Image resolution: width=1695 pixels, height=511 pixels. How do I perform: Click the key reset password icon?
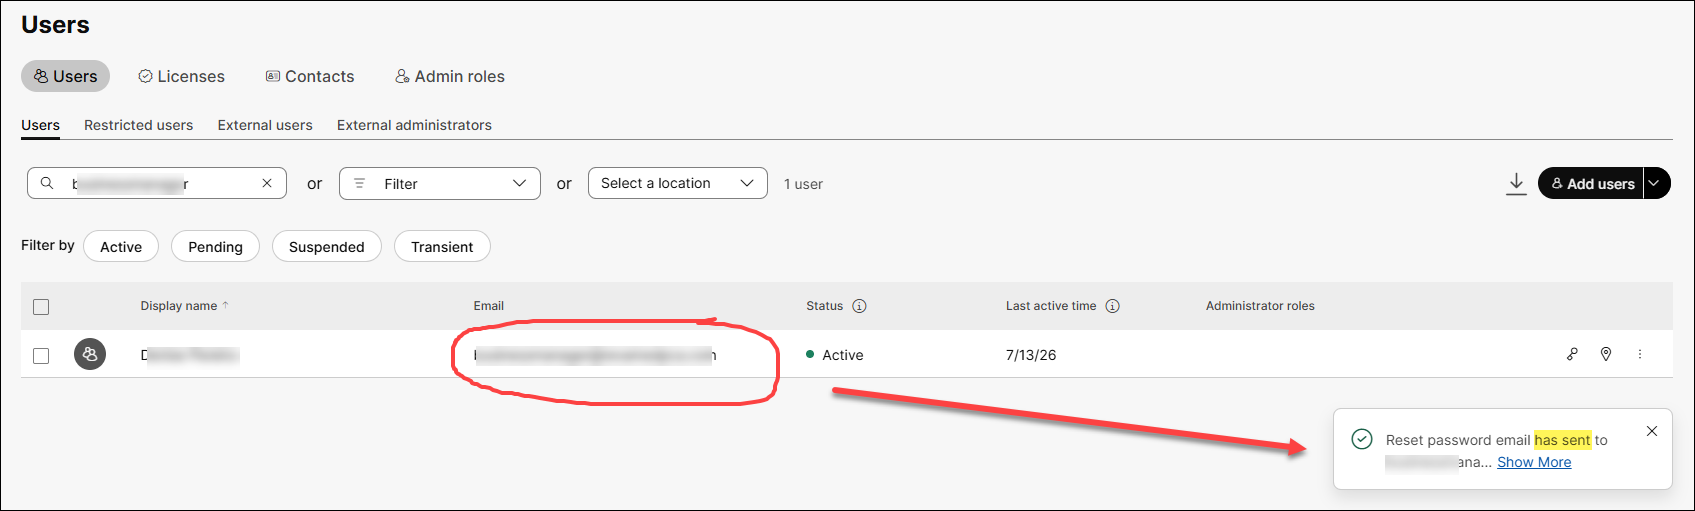[x=1572, y=354]
